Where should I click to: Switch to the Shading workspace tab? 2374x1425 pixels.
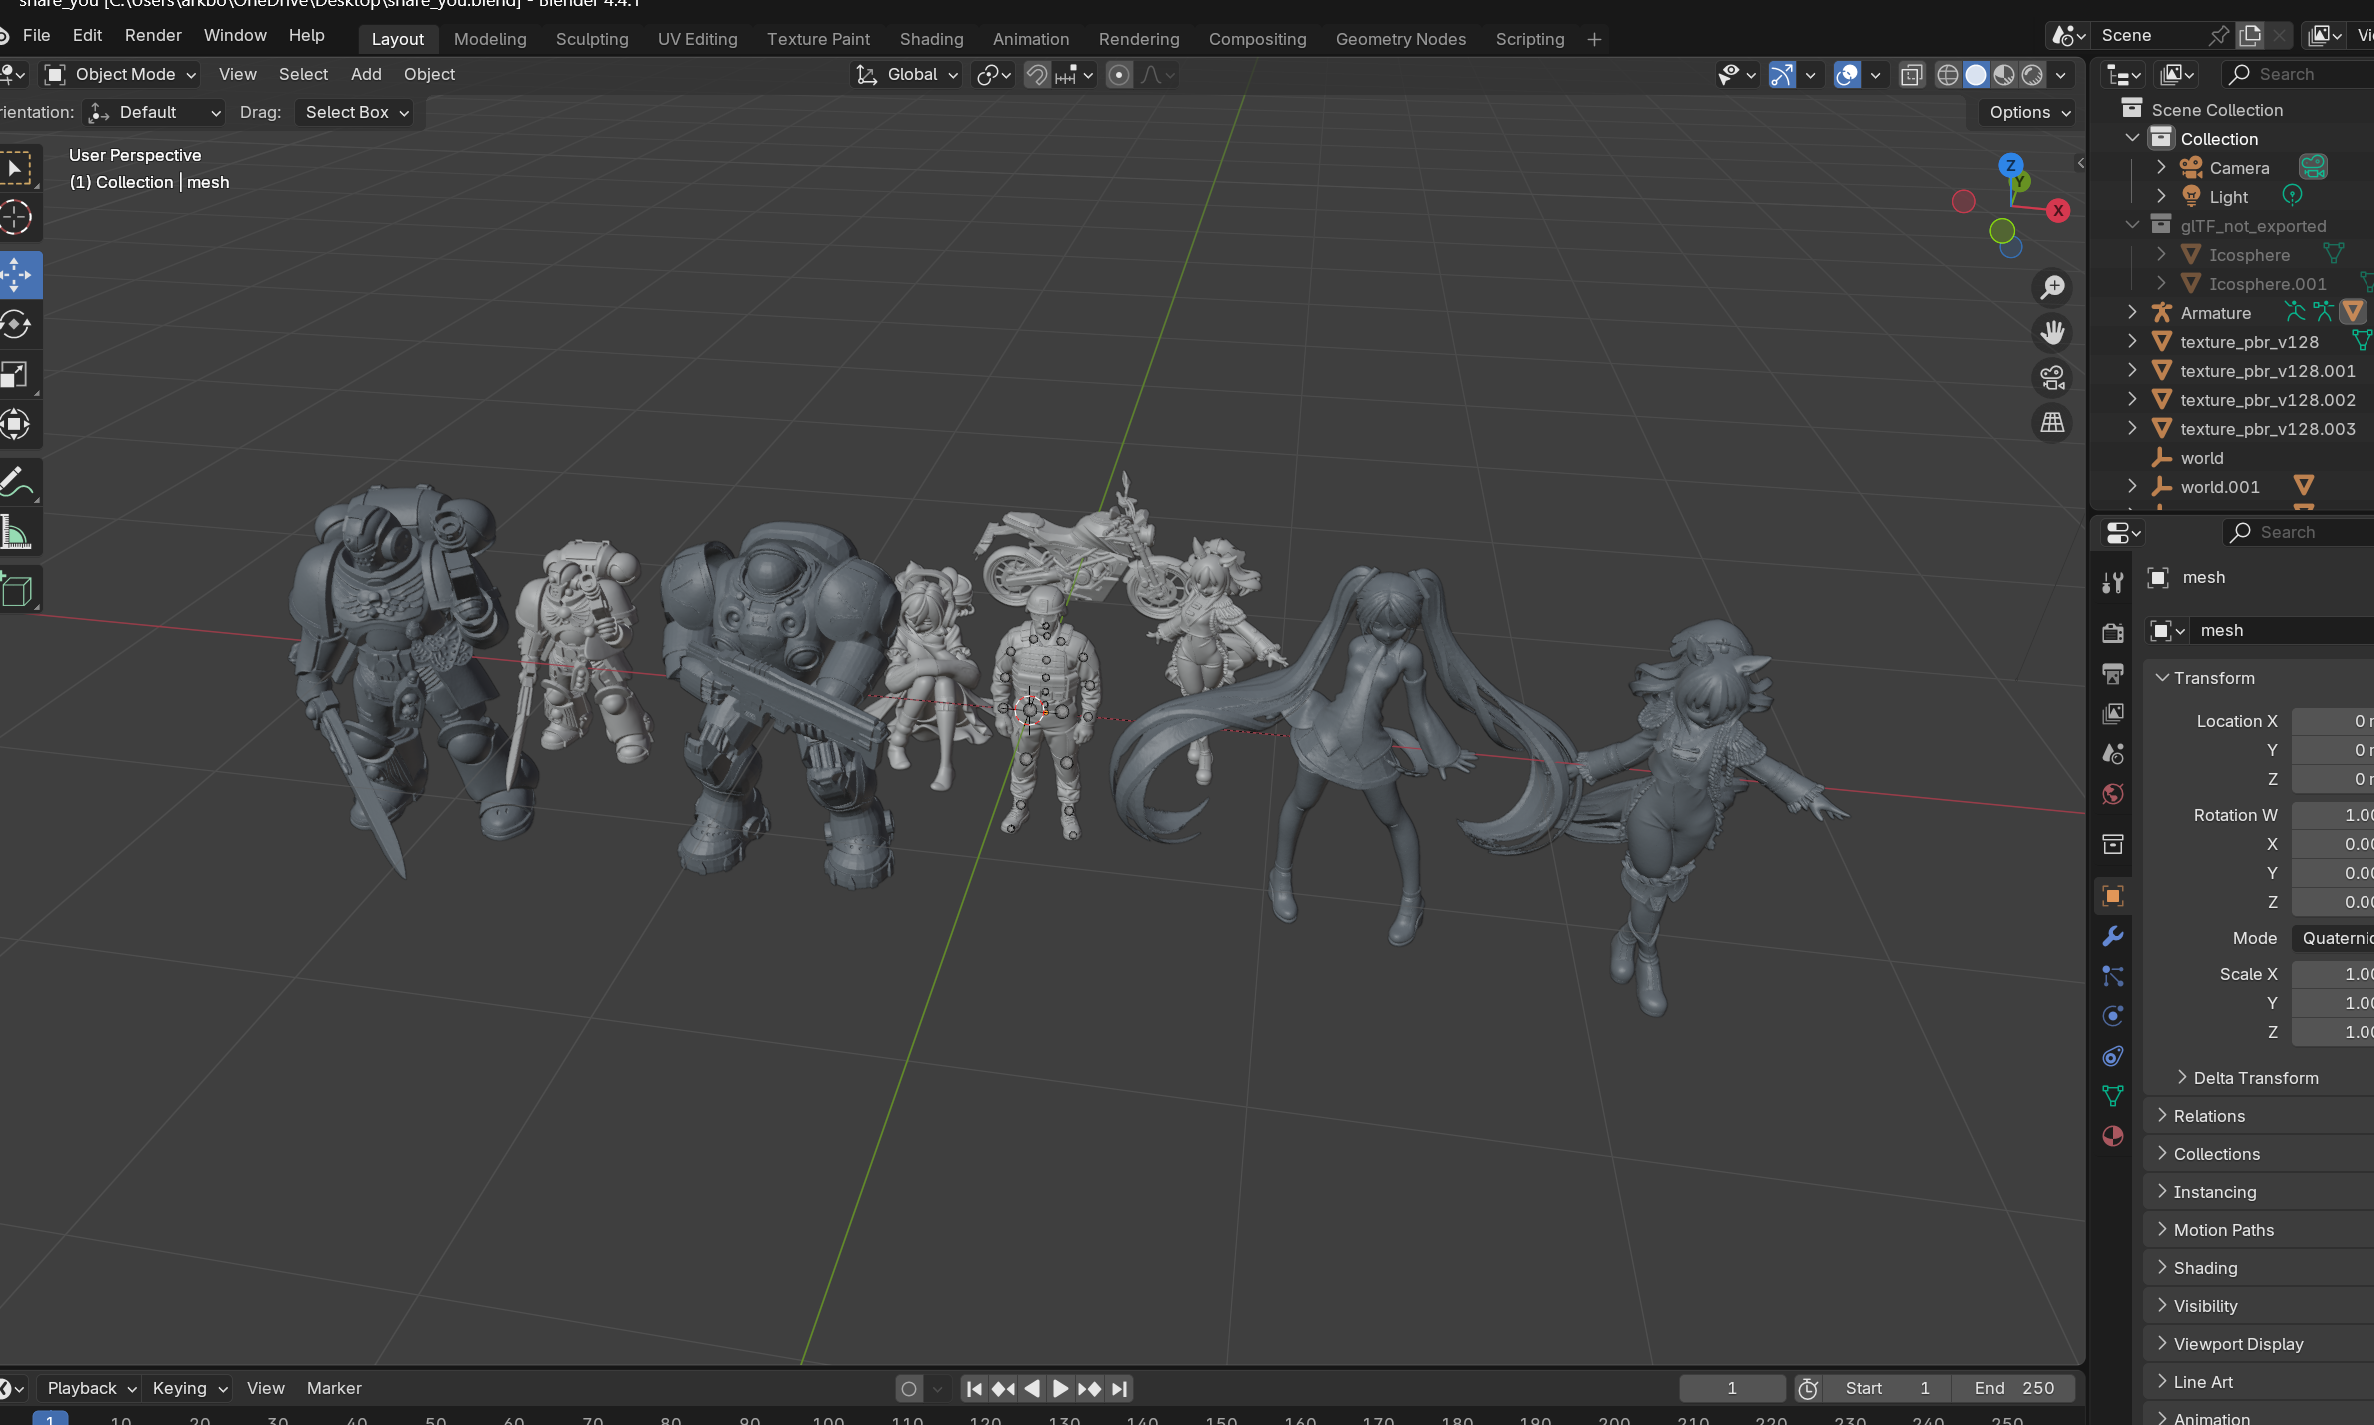[x=931, y=39]
